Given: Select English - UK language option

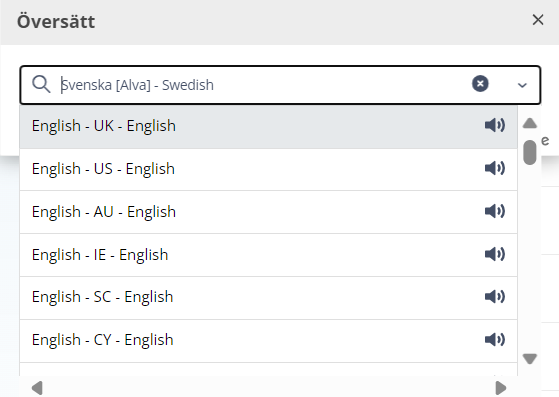Looking at the screenshot, I should [268, 127].
